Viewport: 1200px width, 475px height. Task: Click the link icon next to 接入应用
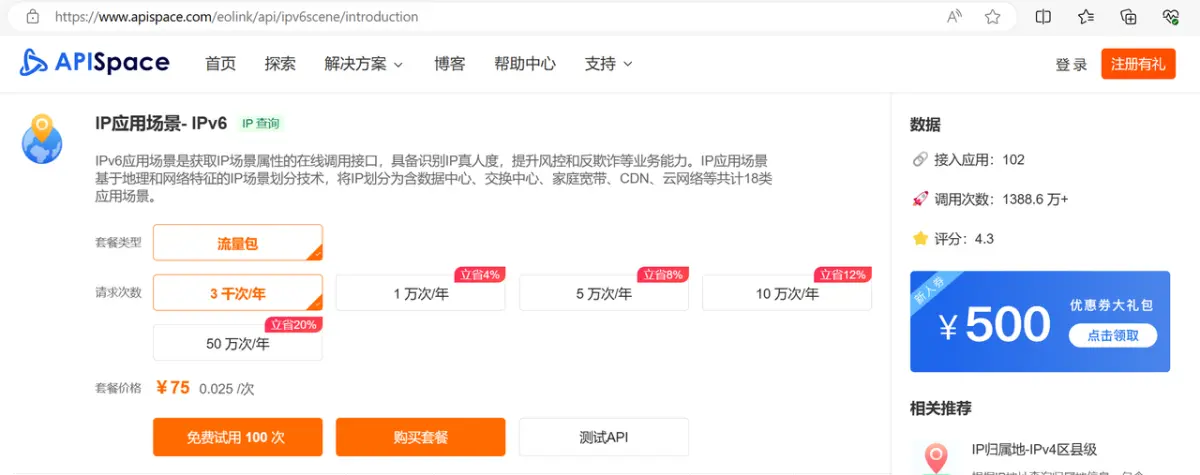tap(920, 160)
